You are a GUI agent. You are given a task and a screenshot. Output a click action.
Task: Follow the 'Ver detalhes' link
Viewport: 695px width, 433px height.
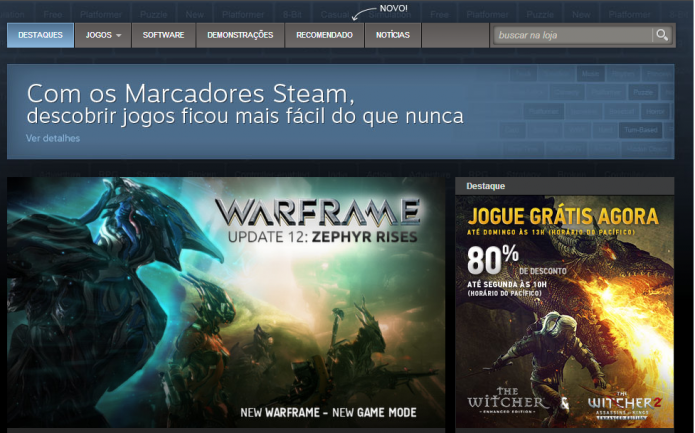point(53,138)
